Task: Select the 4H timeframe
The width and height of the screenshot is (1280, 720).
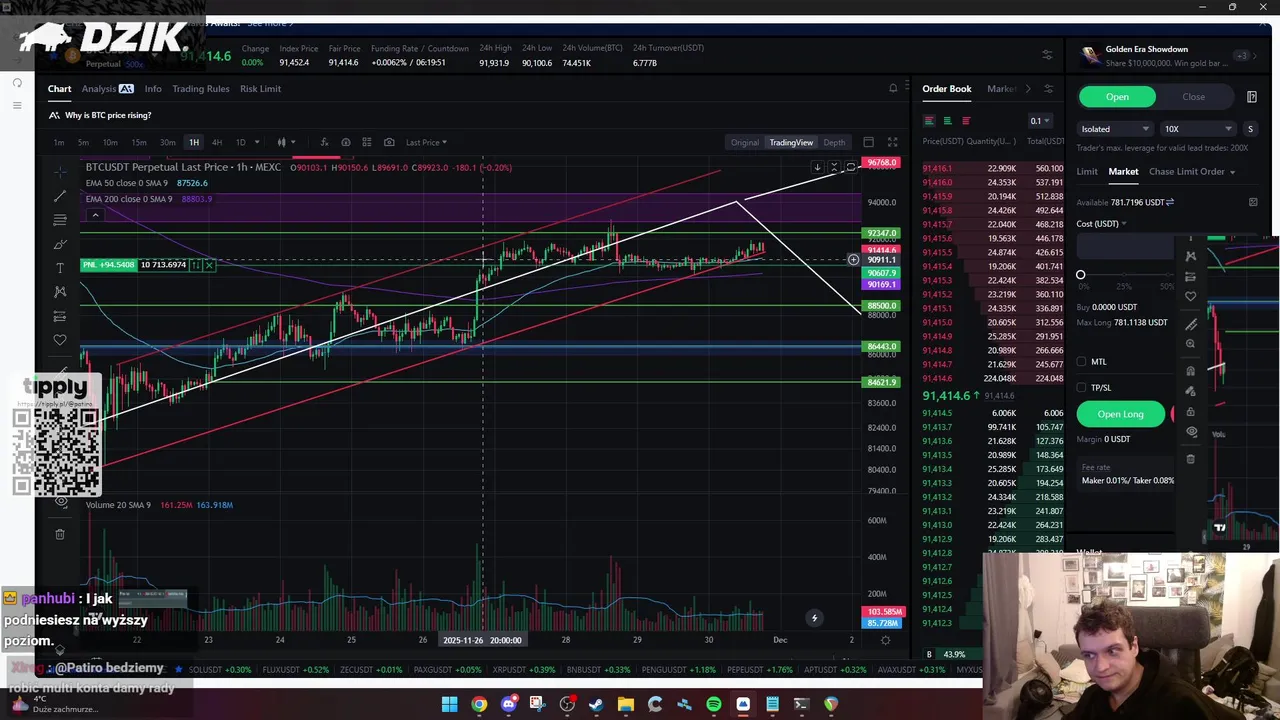Action: click(x=216, y=142)
